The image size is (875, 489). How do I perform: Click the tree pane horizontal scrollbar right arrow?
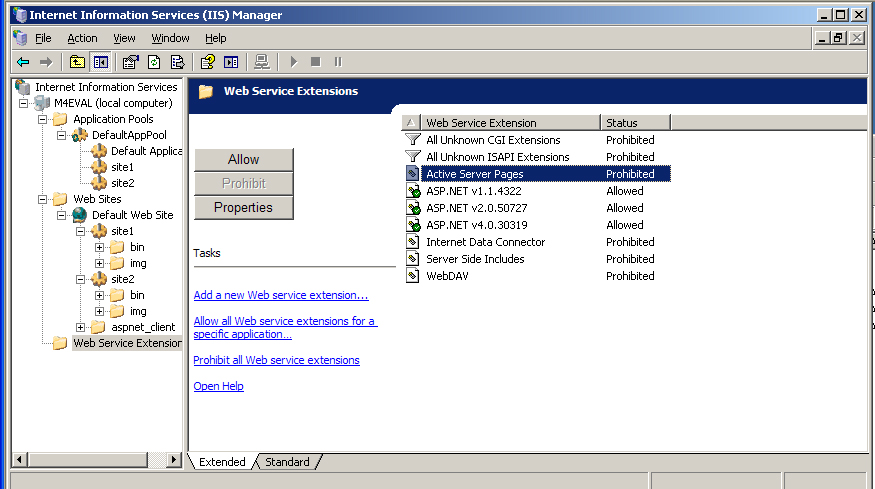pos(174,460)
